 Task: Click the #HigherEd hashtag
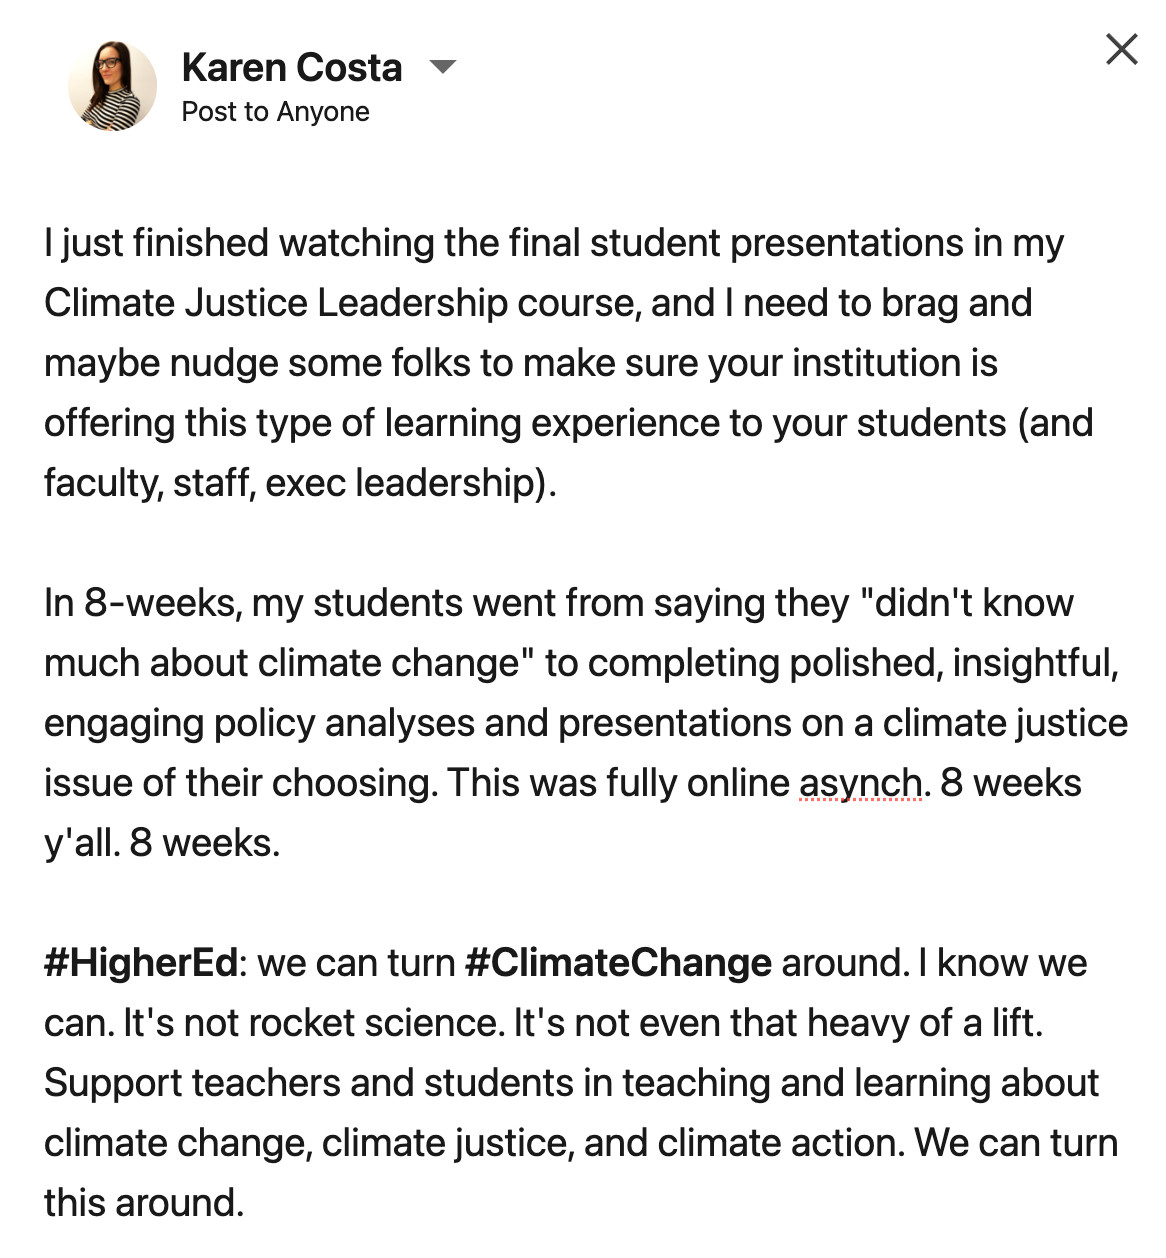pos(141,963)
